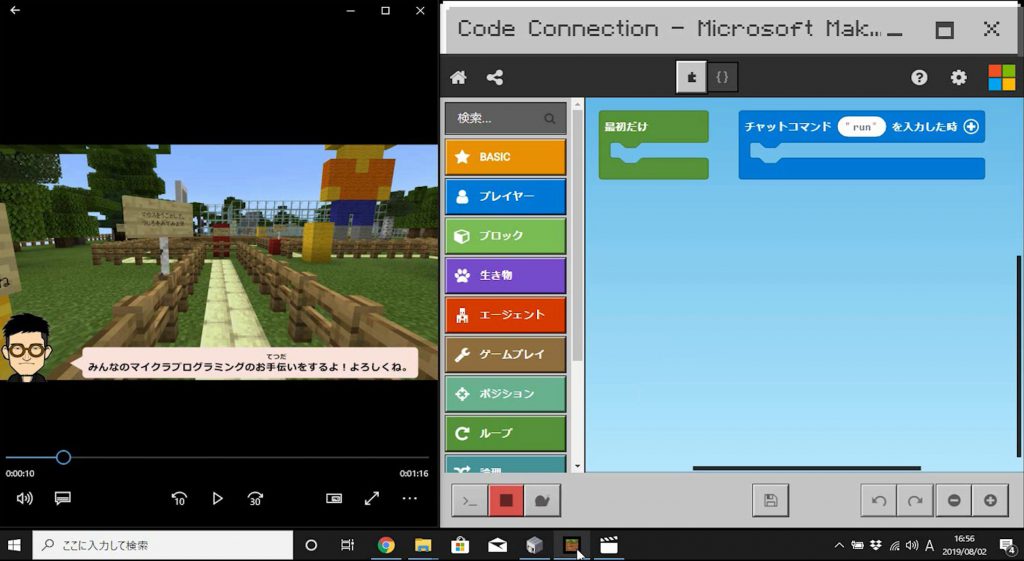1024x561 pixels.
Task: Open the video player more options menu
Action: coord(410,498)
